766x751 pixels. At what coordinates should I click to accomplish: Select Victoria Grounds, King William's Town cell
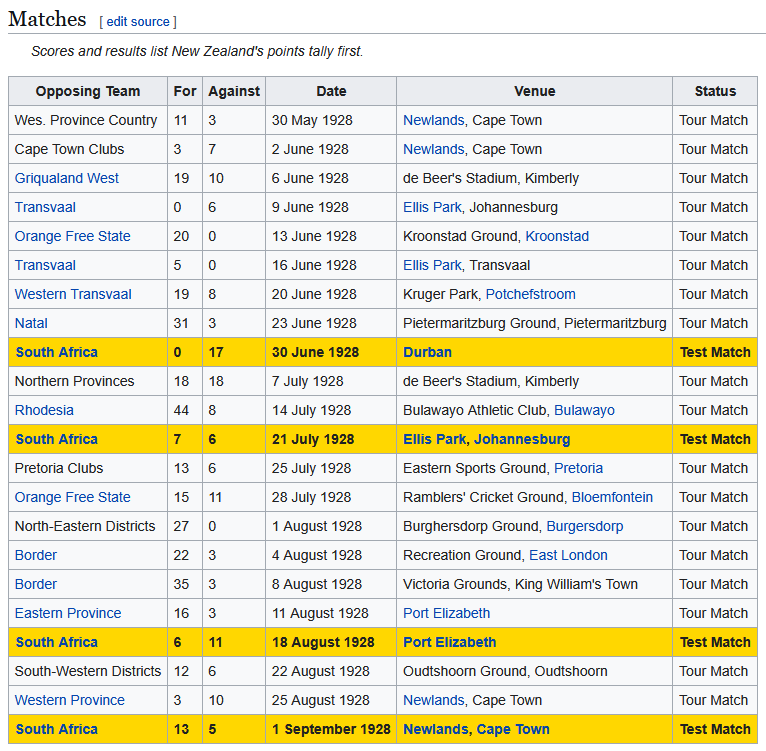[x=534, y=584]
